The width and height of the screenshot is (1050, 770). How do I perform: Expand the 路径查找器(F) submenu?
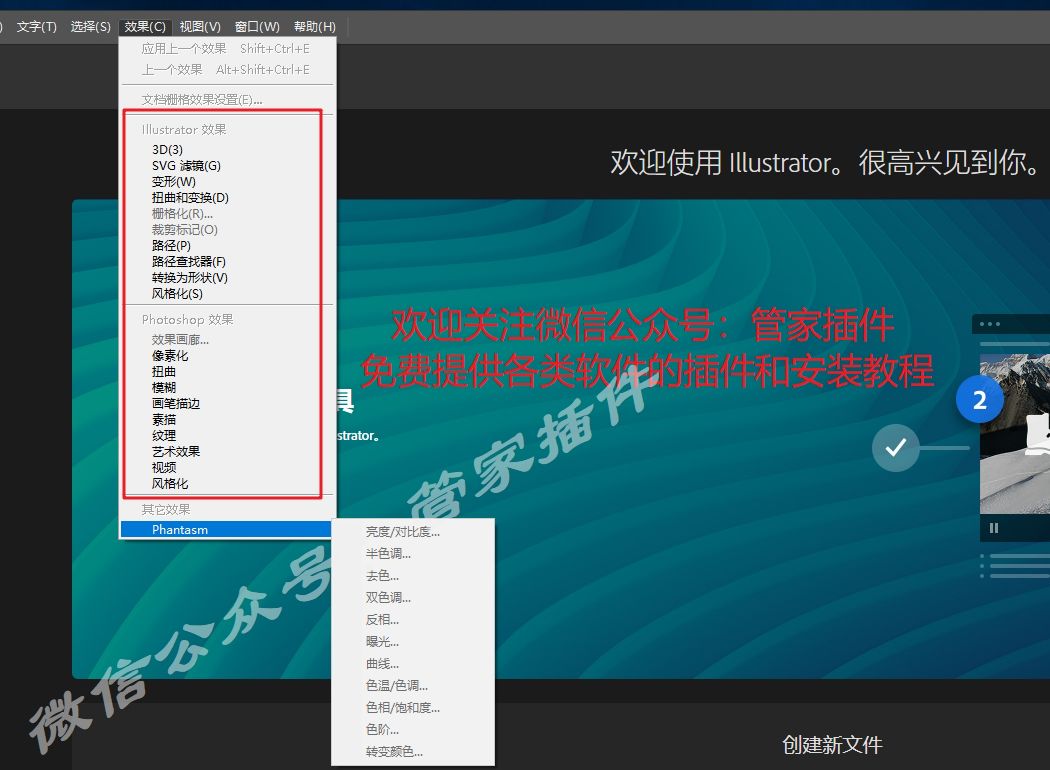227,262
